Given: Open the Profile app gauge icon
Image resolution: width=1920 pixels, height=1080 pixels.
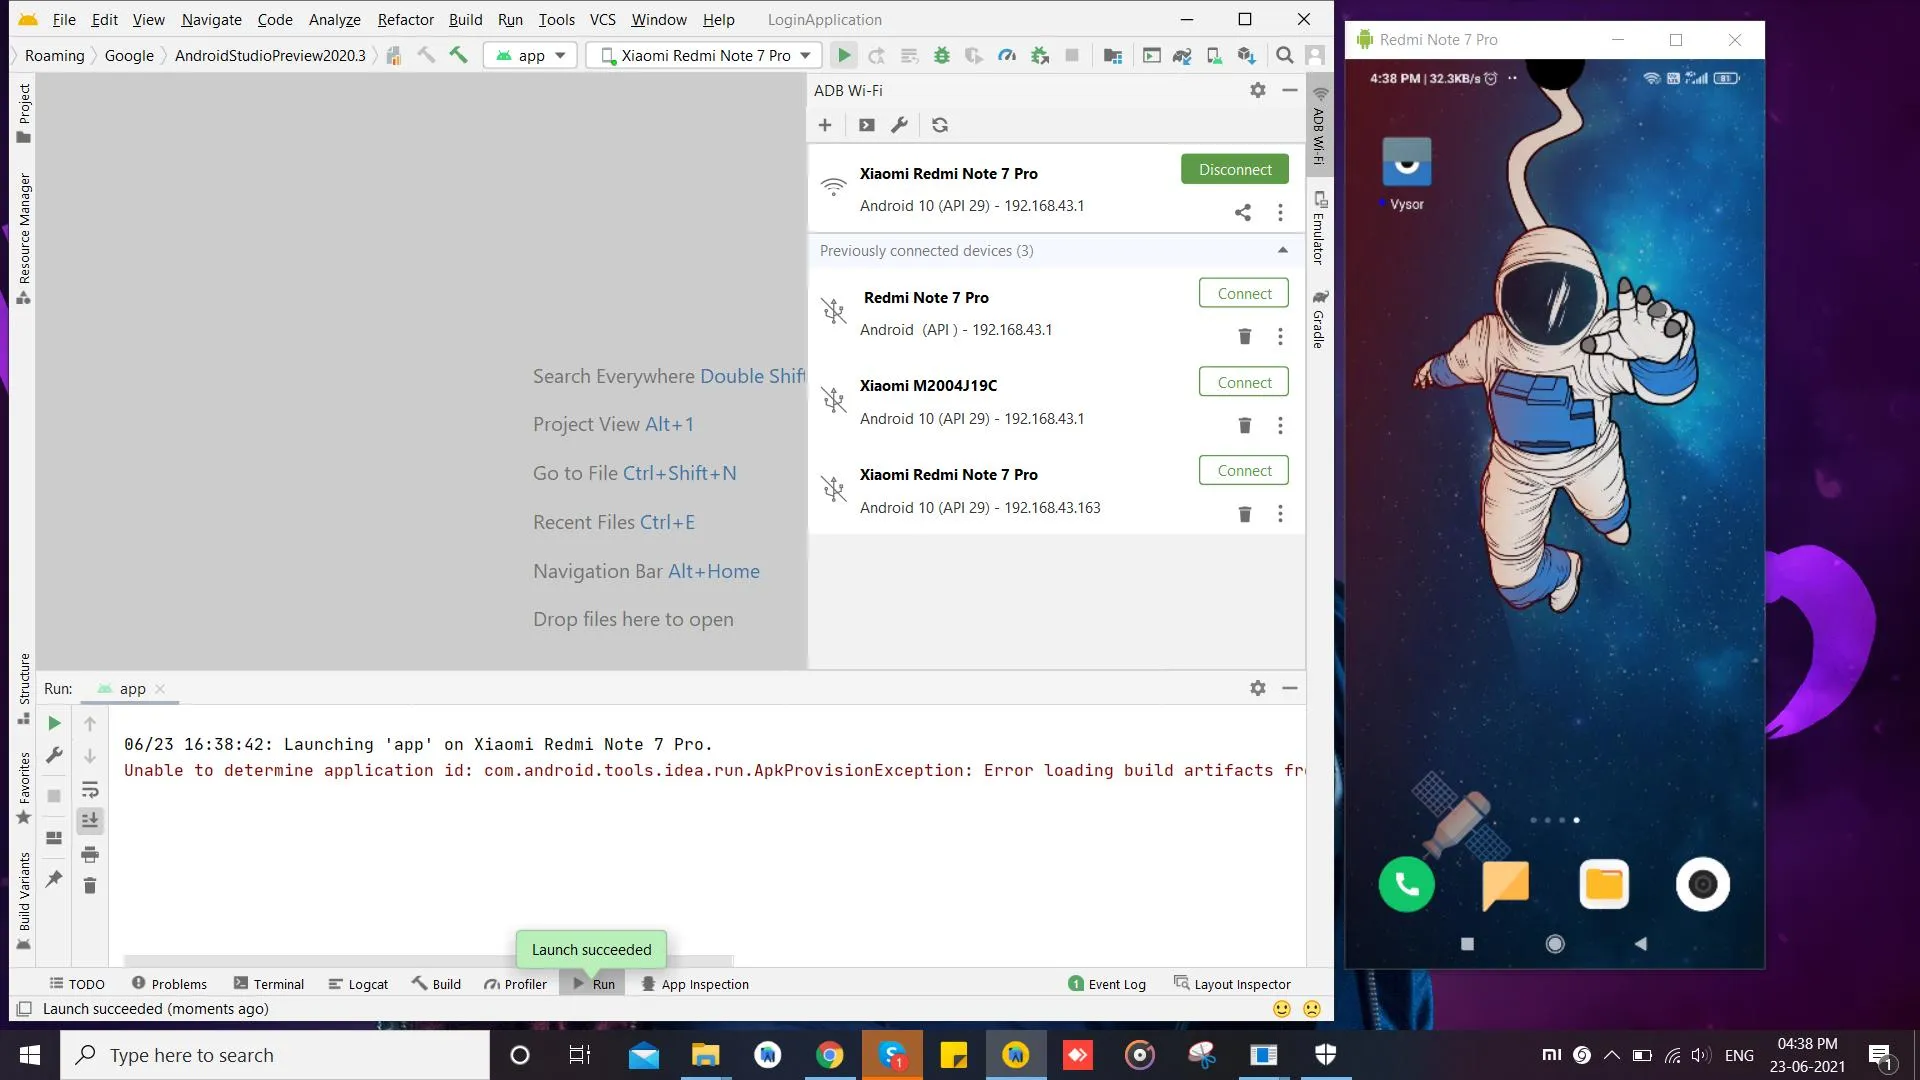Looking at the screenshot, I should coord(1007,55).
